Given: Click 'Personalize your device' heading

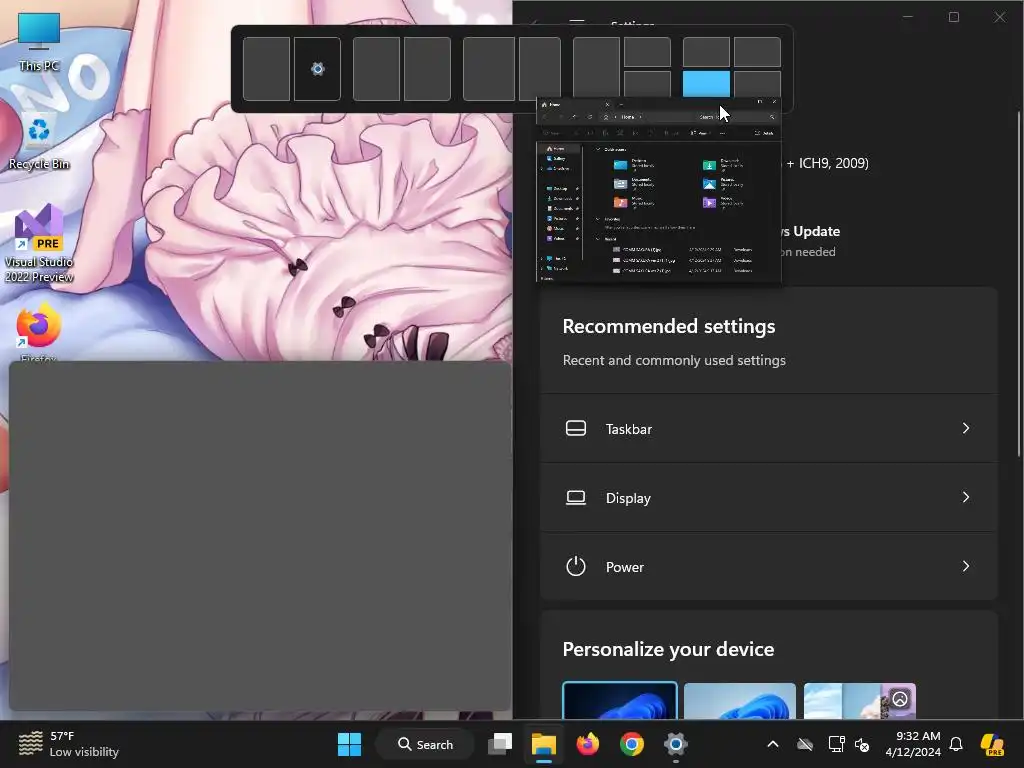Looking at the screenshot, I should [668, 649].
